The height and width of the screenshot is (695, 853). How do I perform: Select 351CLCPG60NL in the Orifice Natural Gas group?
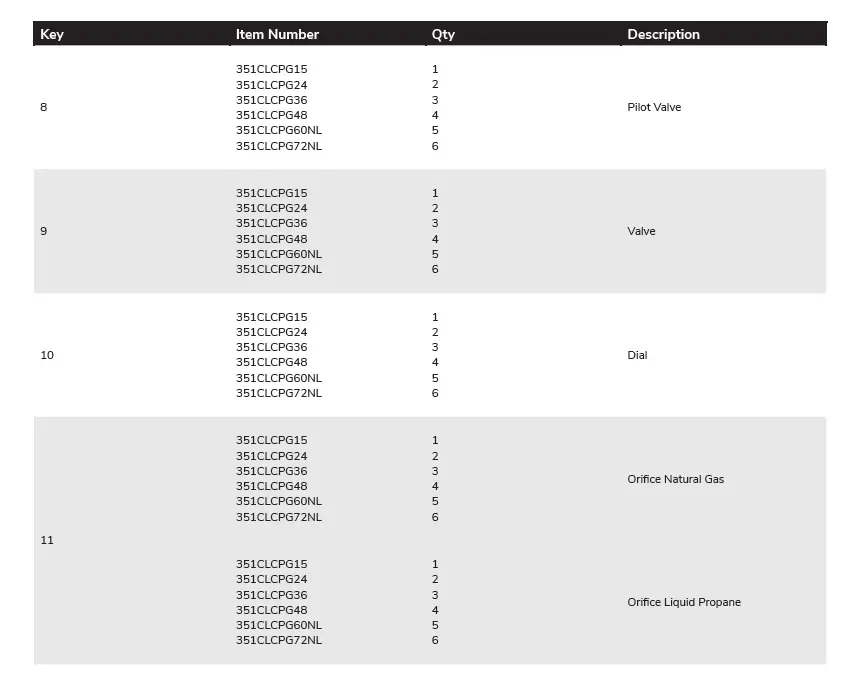[279, 501]
